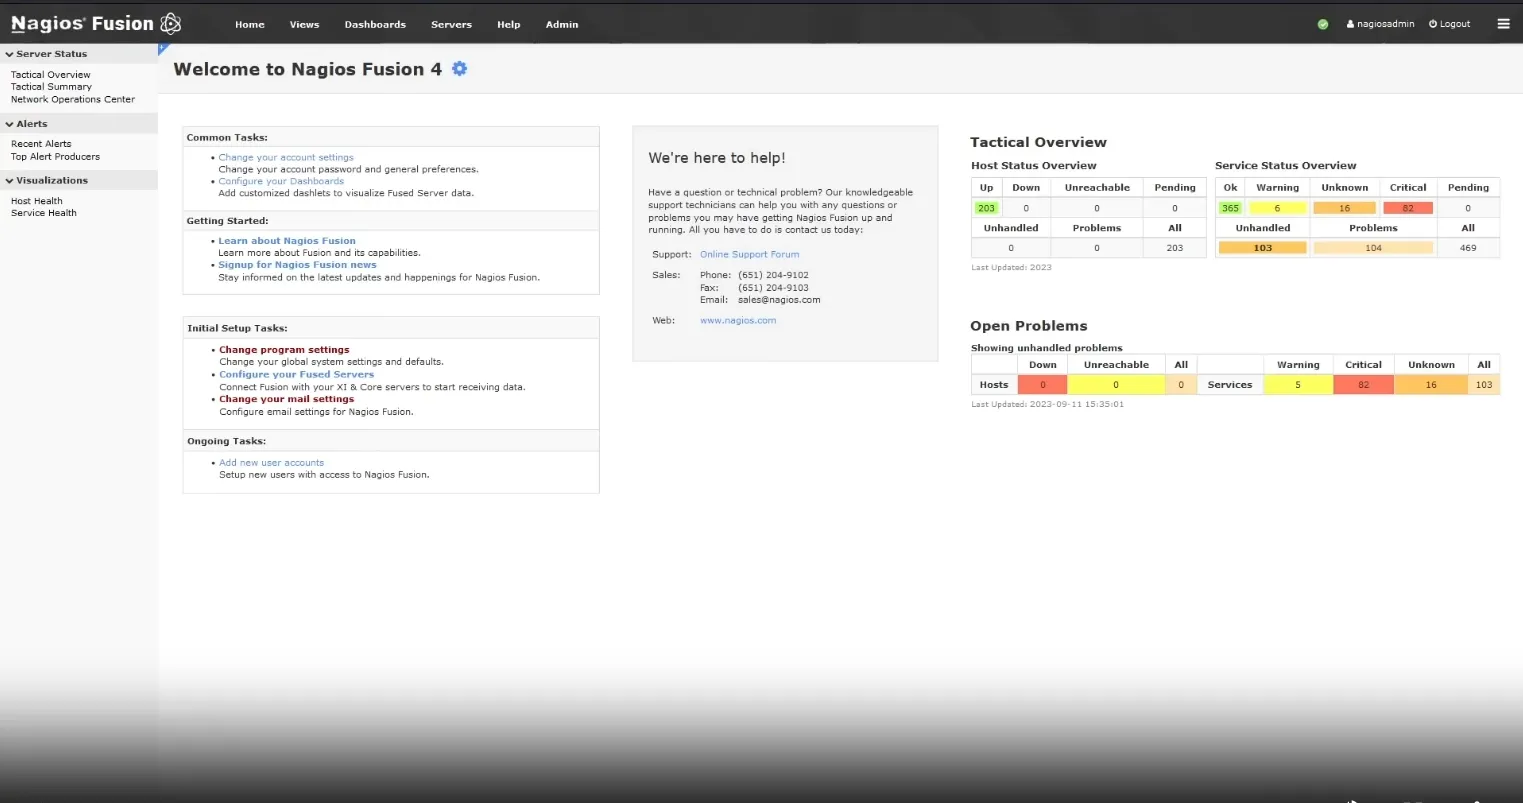This screenshot has width=1523, height=803.
Task: Click Configure your Dashboards link
Action: 281,181
